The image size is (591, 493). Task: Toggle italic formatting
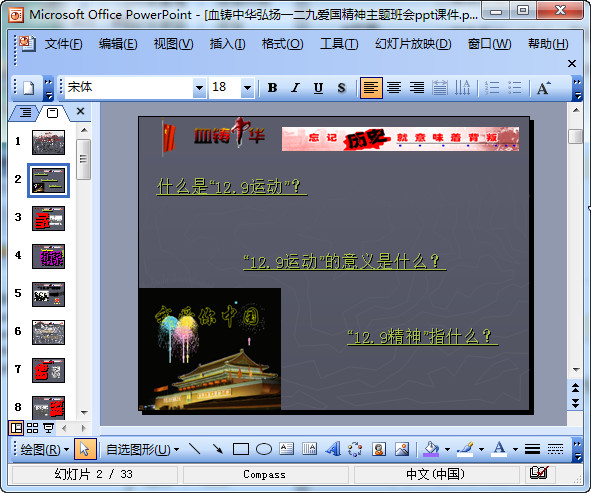(x=296, y=88)
